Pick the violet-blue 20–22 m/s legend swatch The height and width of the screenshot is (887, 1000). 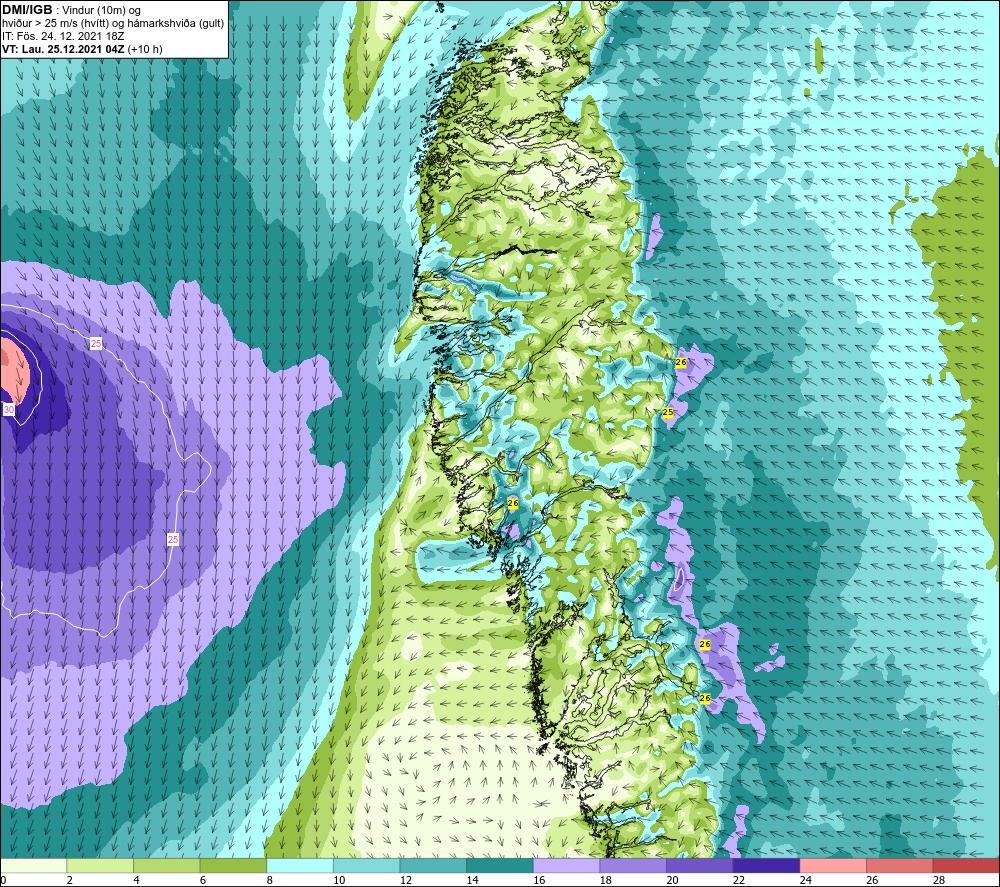click(x=700, y=865)
